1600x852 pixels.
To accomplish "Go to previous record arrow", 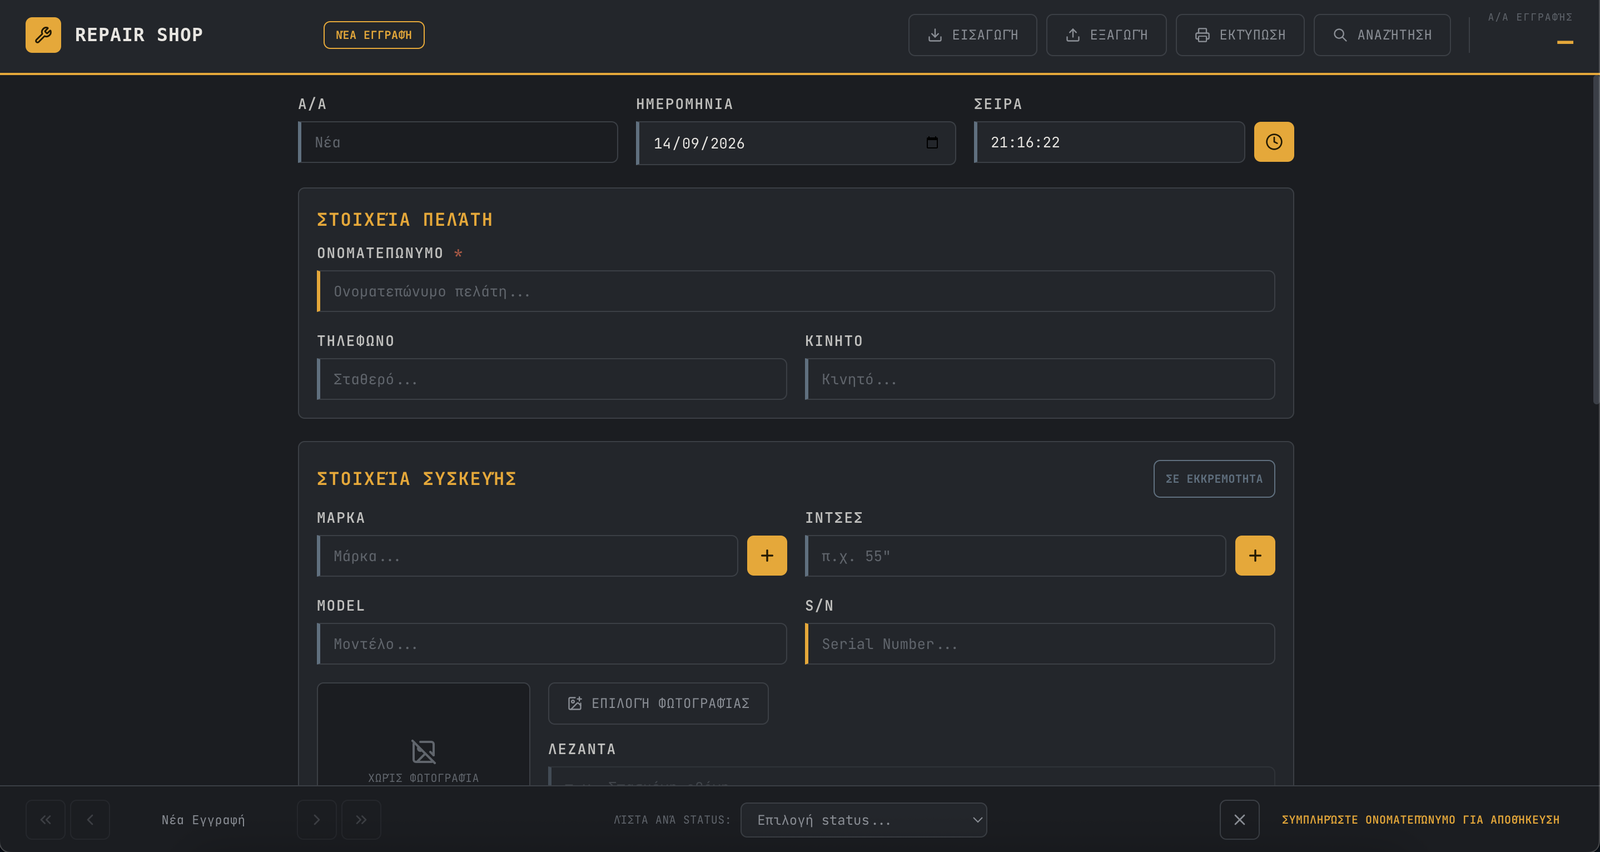I will 90,820.
